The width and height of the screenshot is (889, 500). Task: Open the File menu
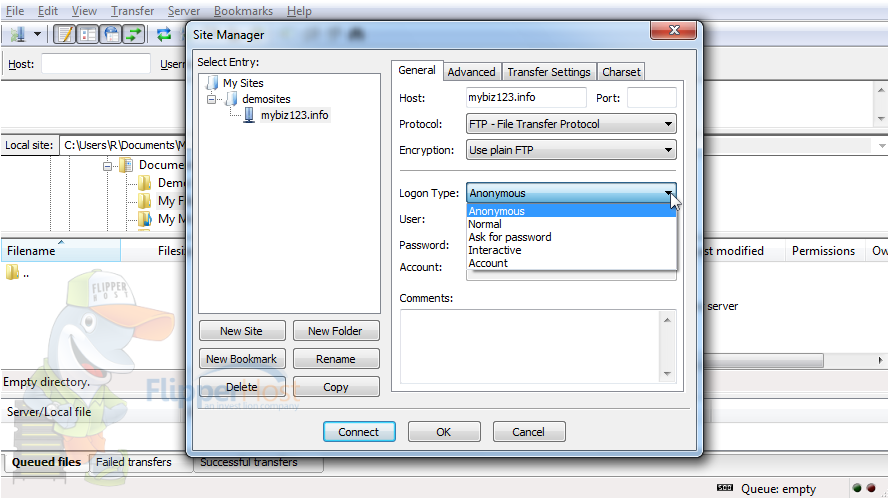[x=15, y=11]
